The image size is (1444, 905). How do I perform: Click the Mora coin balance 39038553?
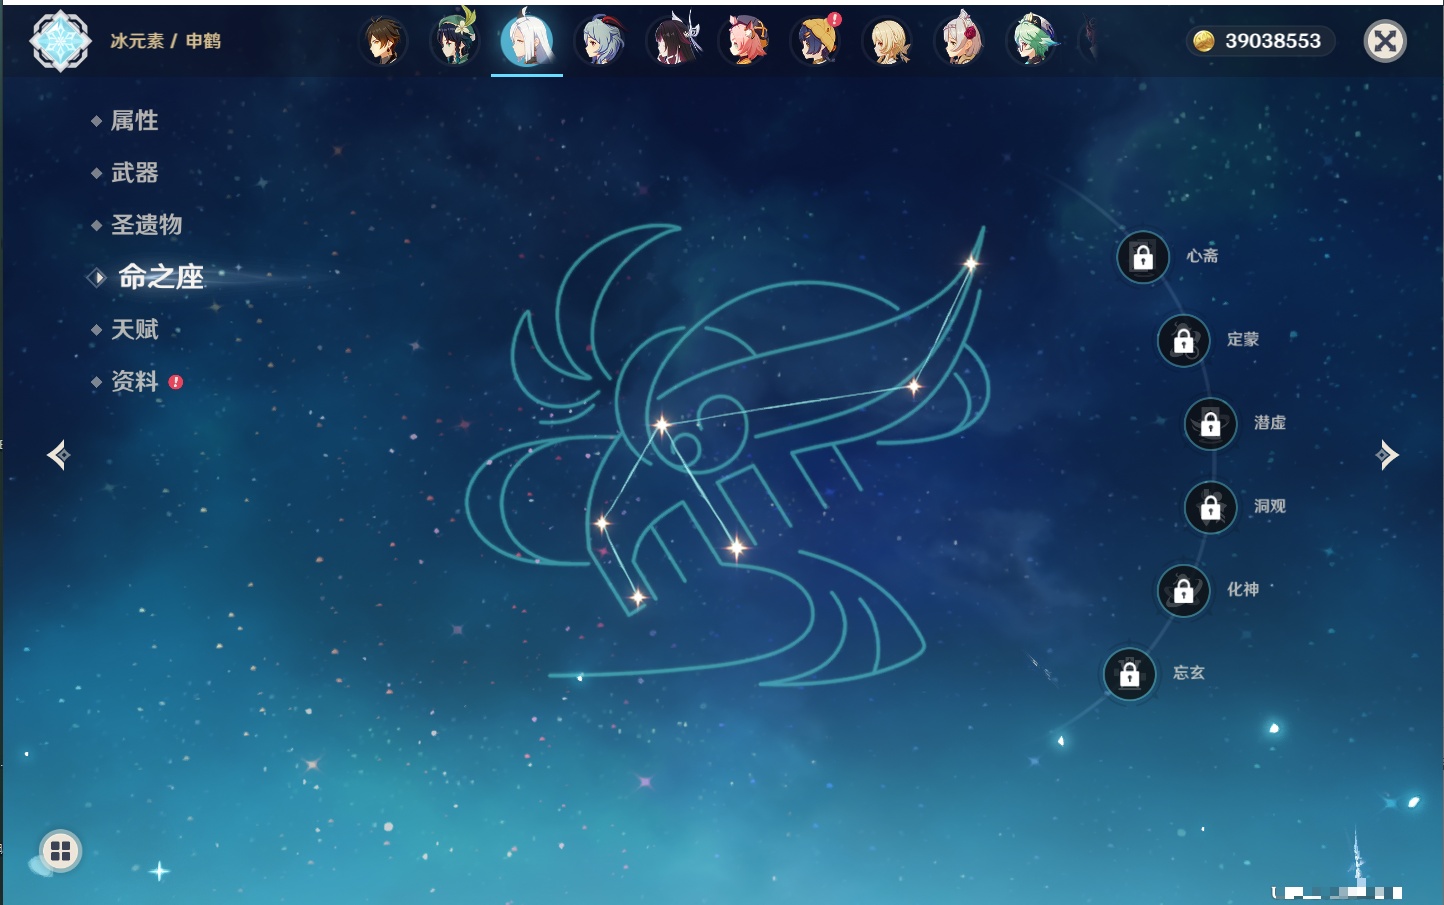pos(1260,41)
